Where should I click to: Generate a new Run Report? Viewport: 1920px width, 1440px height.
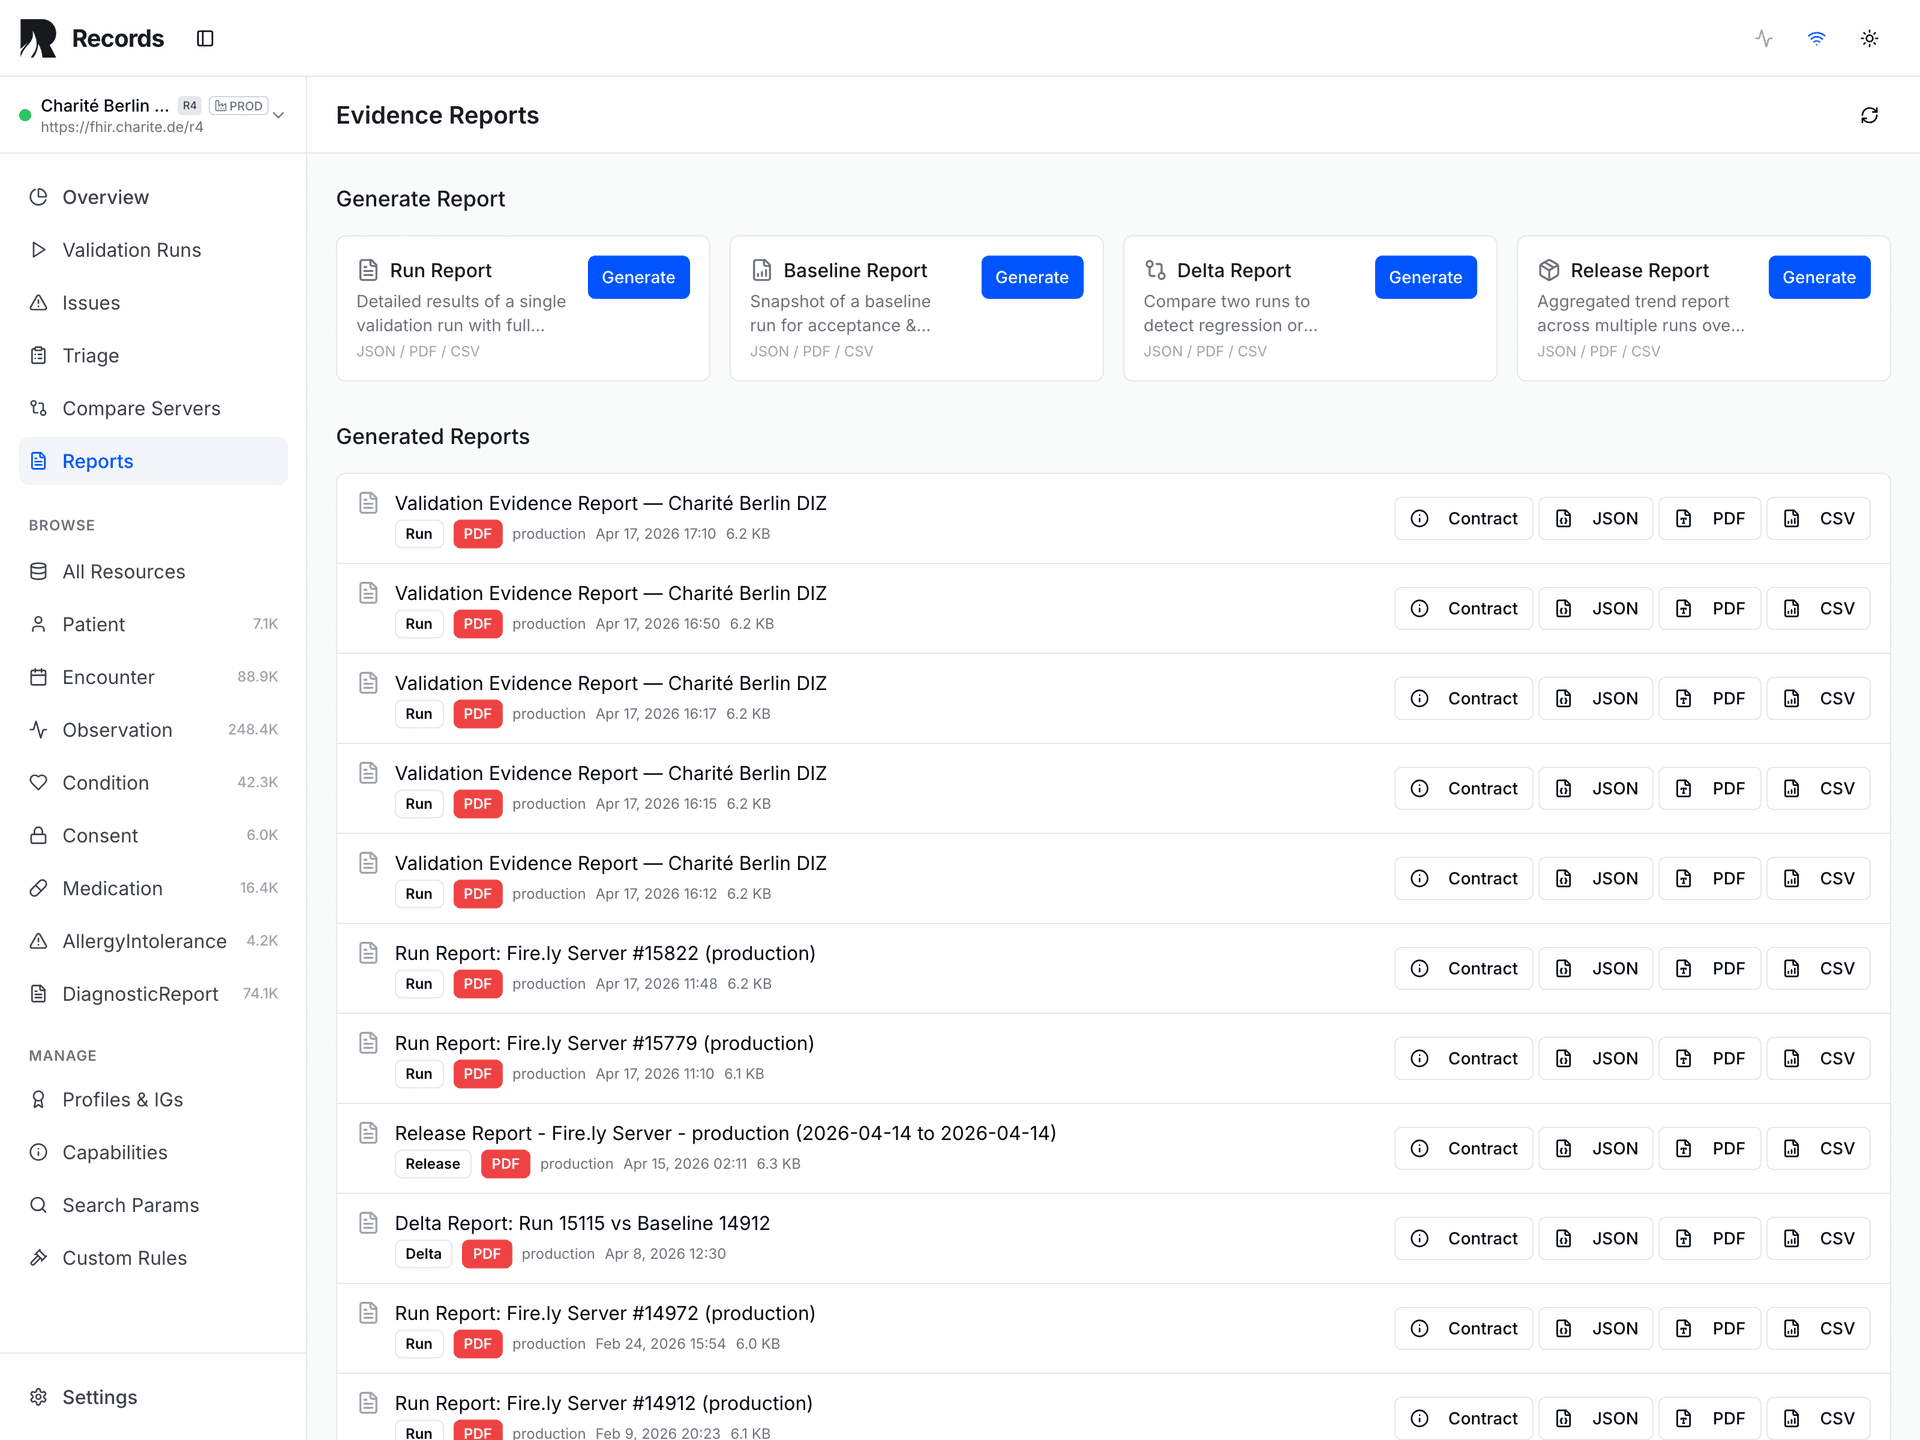[638, 277]
